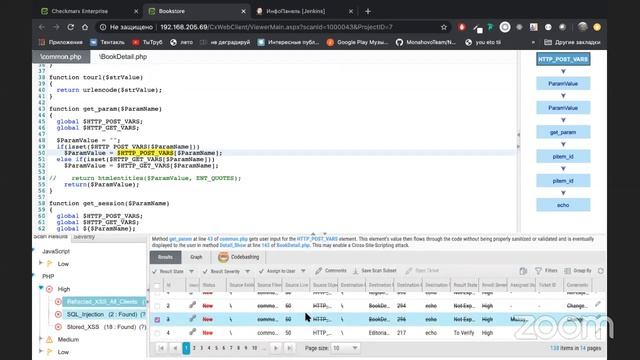Click the GitHub MonahovoTeam bookmark
The width and height of the screenshot is (640, 360).
pos(425,42)
